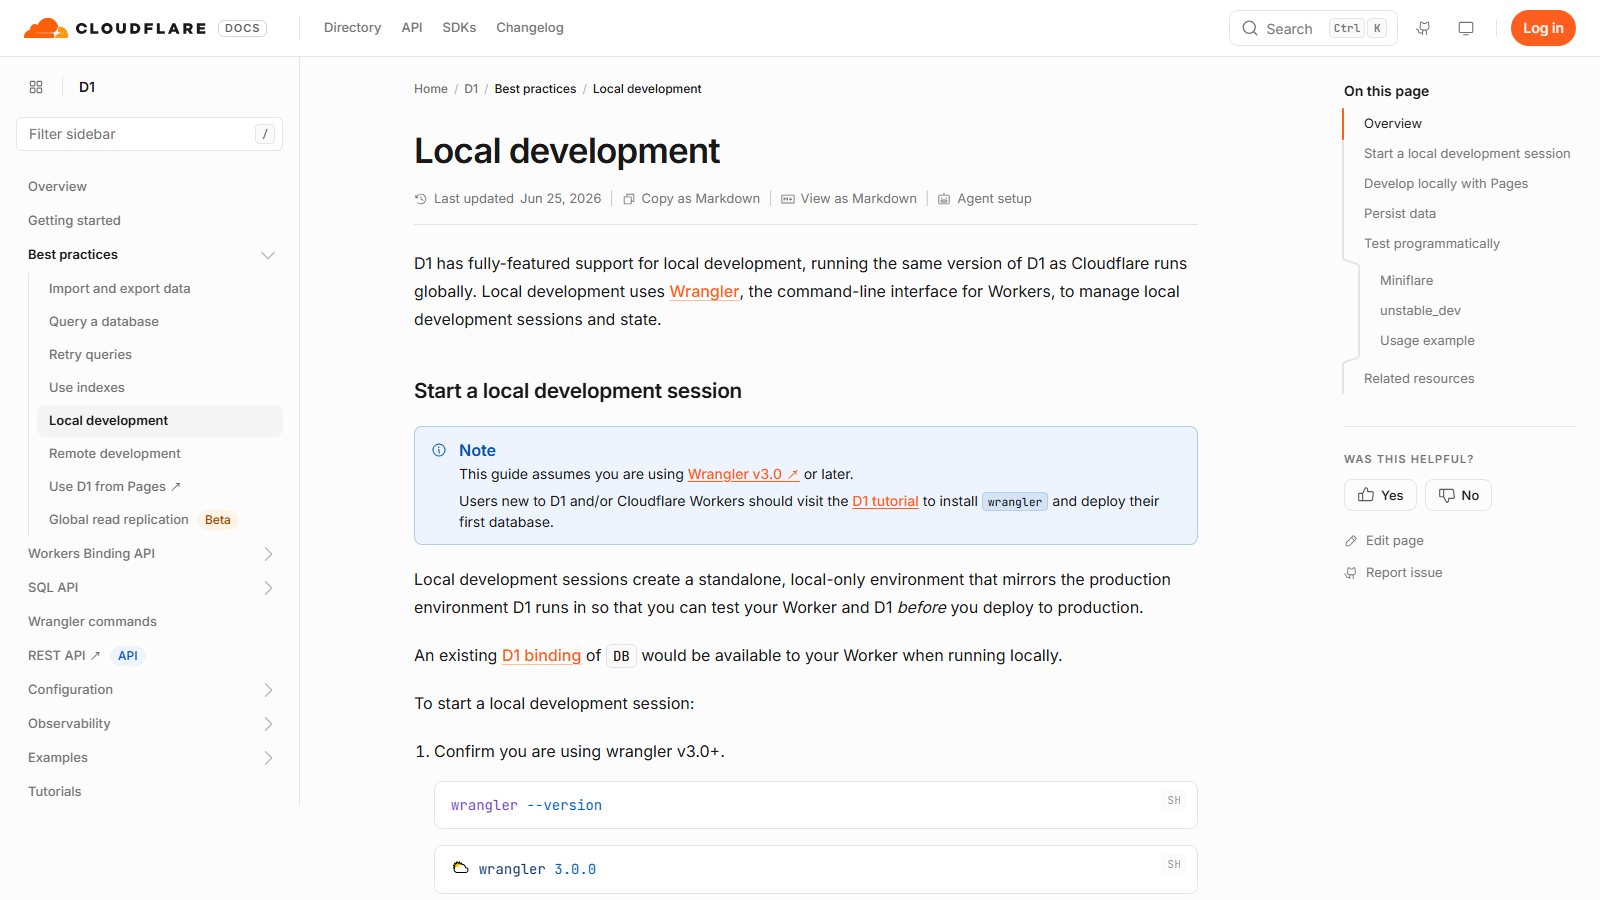Jump to Persist data section

point(1400,214)
